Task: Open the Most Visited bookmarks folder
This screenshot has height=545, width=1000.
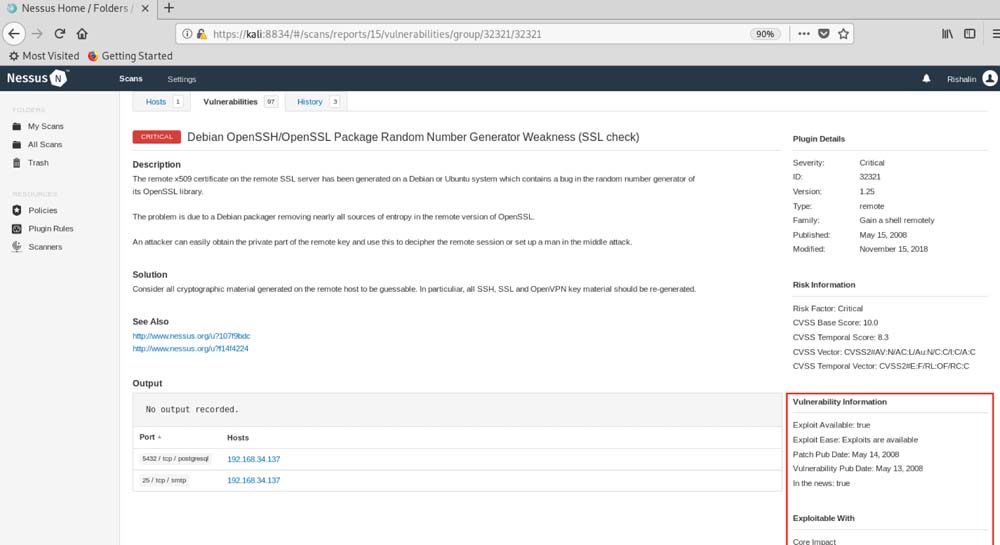Action: coord(44,56)
